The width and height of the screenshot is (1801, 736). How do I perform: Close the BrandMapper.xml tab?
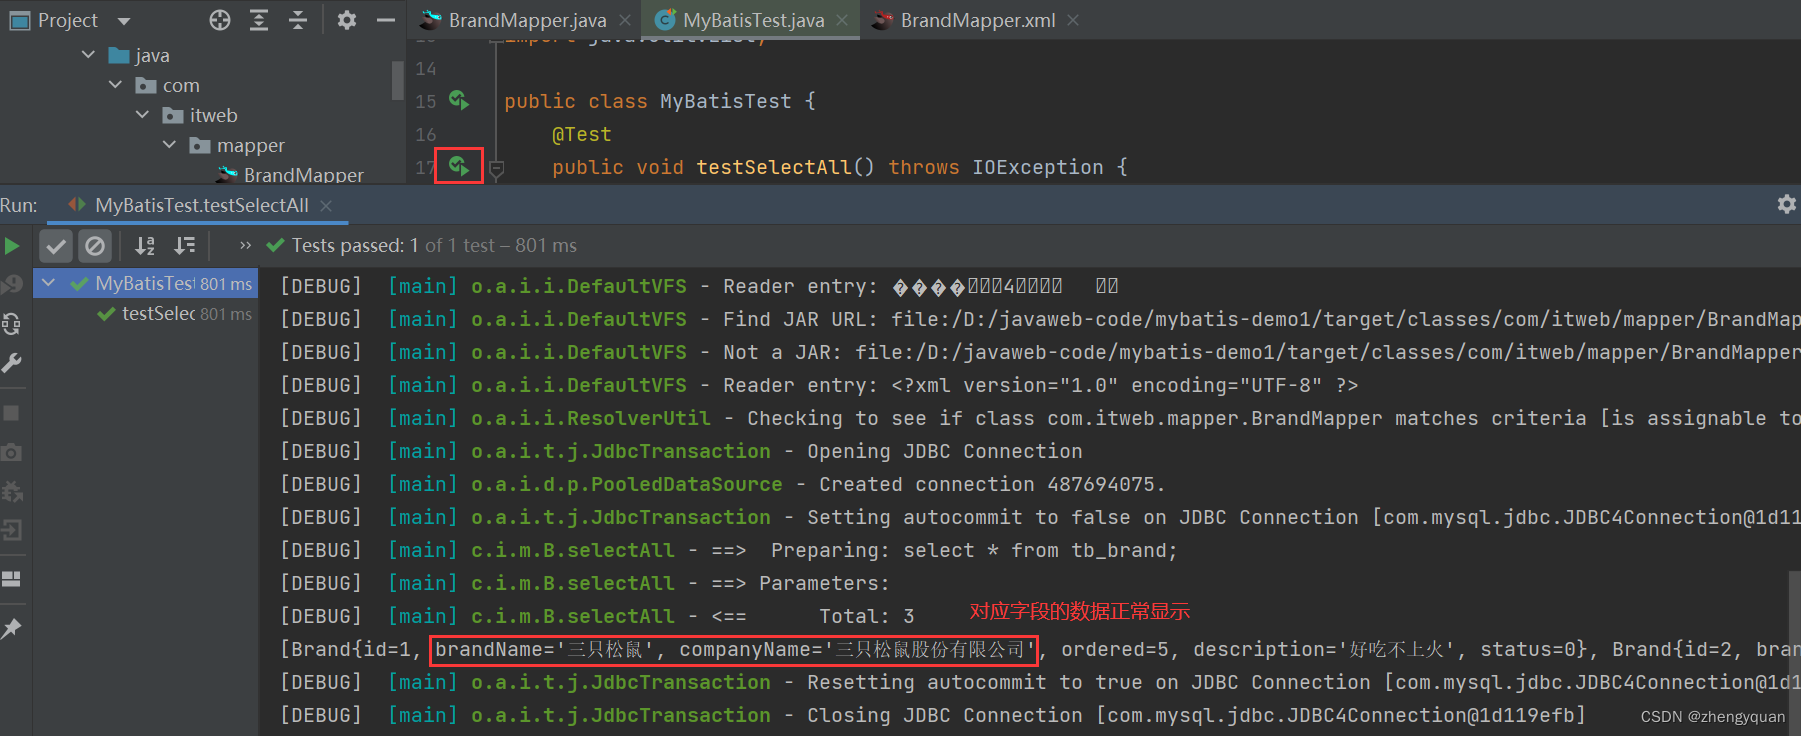1073,20
